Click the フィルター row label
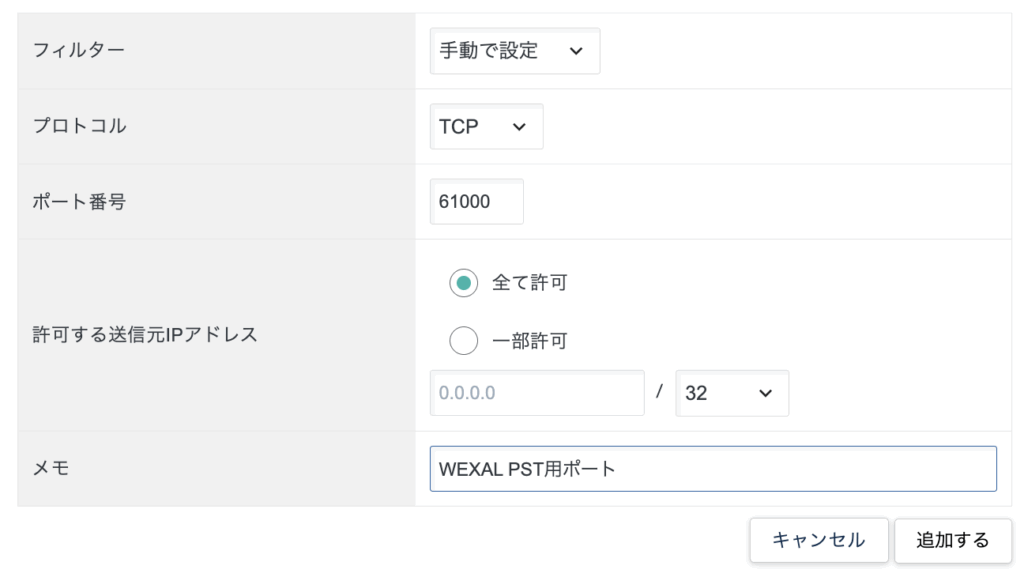The width and height of the screenshot is (1024, 577). (78, 50)
